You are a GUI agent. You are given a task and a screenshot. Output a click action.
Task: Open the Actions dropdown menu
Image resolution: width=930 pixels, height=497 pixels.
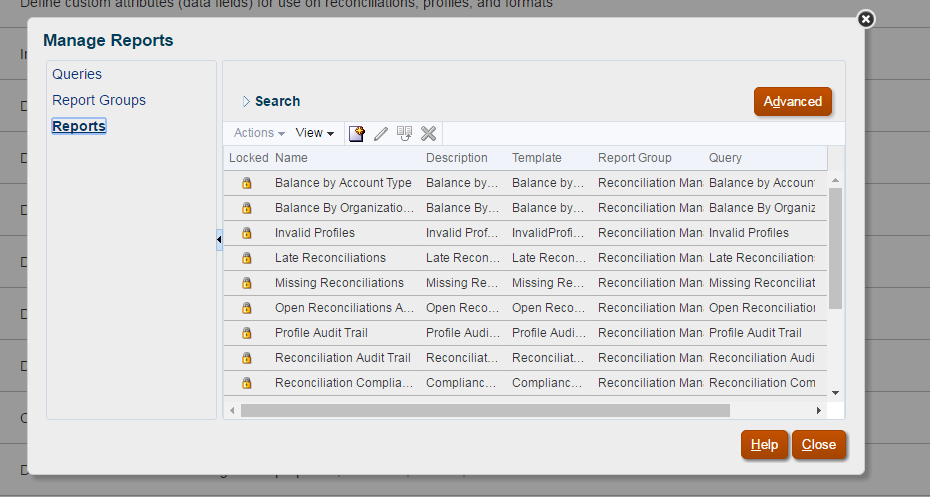pos(259,133)
